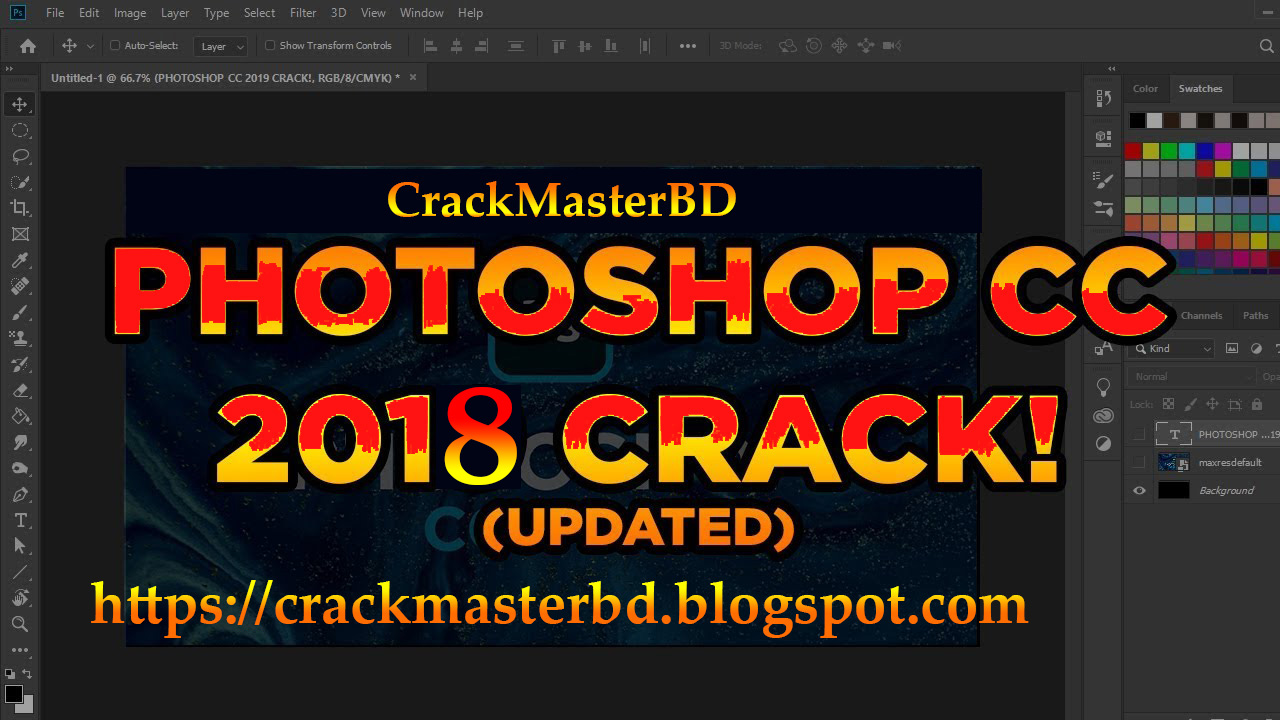Viewport: 1280px width, 720px height.
Task: Select the Pen tool
Action: [19, 494]
